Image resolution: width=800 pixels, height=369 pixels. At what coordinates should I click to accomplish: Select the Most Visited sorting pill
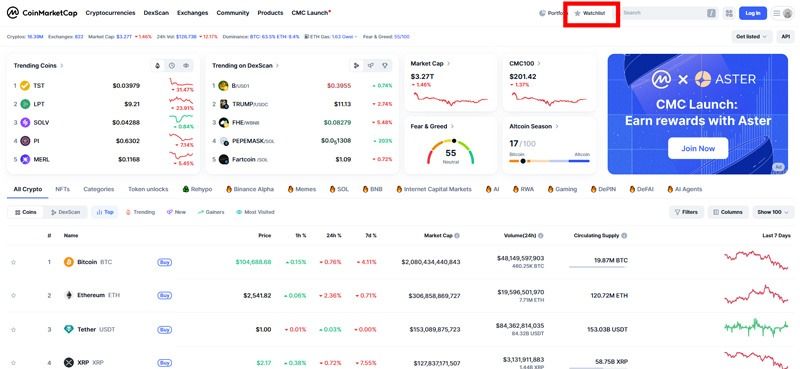pyautogui.click(x=255, y=212)
